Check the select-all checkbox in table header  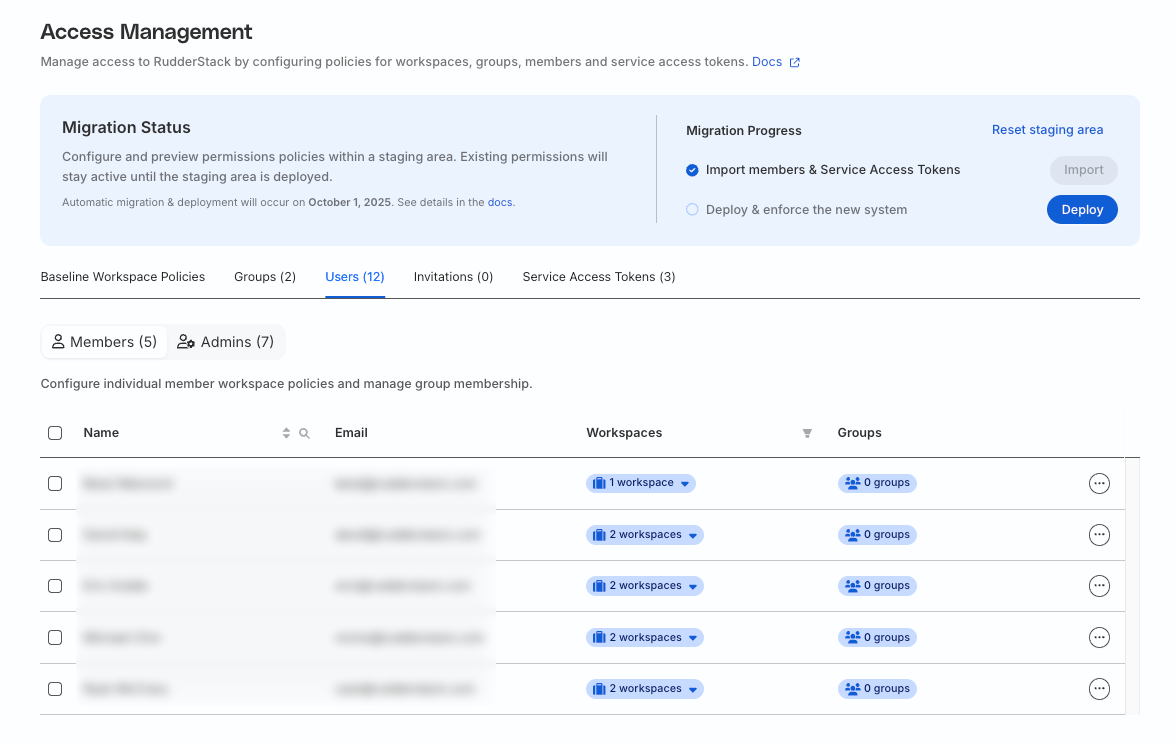[55, 432]
